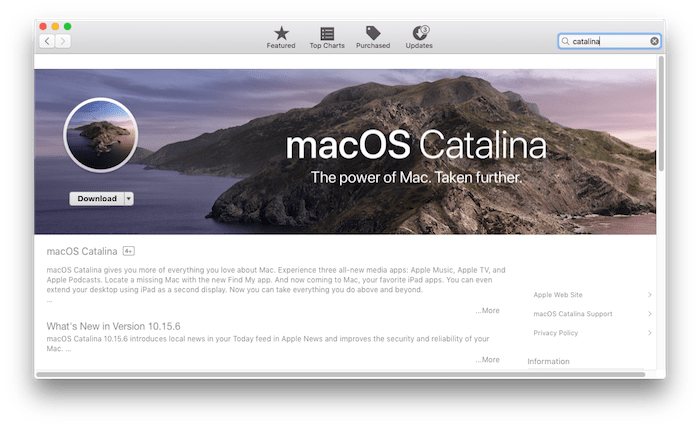Open the Featured star tab
Image resolution: width=700 pixels, height=428 pixels.
point(281,37)
